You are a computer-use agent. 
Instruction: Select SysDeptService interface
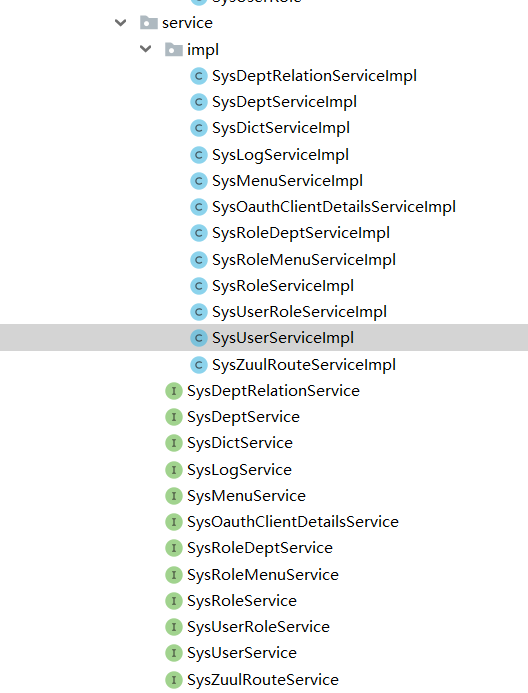coord(243,417)
